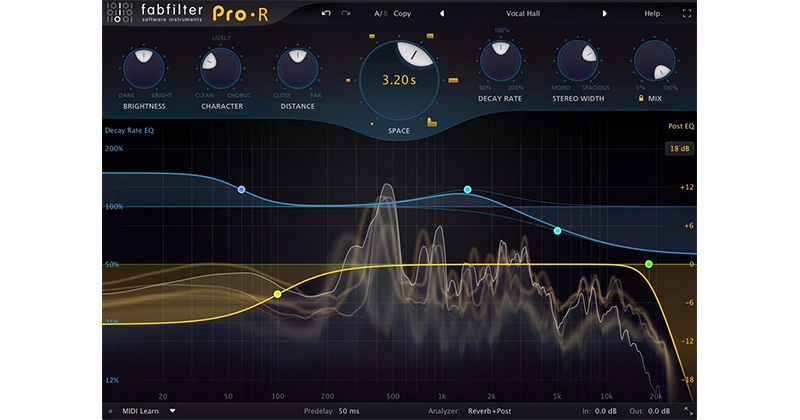Open the MIDI Learn dropdown arrow
The height and width of the screenshot is (420, 800).
(172, 411)
